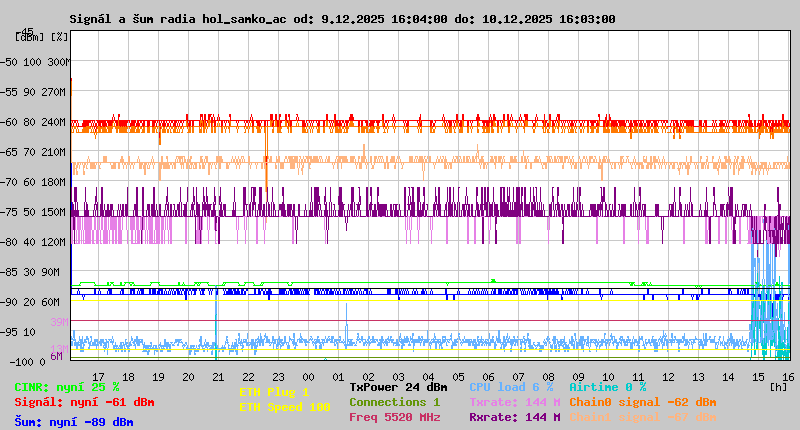Image resolution: width=800 pixels, height=430 pixels.
Task: Click the pink 39M y-axis label
Action: (x=59, y=322)
